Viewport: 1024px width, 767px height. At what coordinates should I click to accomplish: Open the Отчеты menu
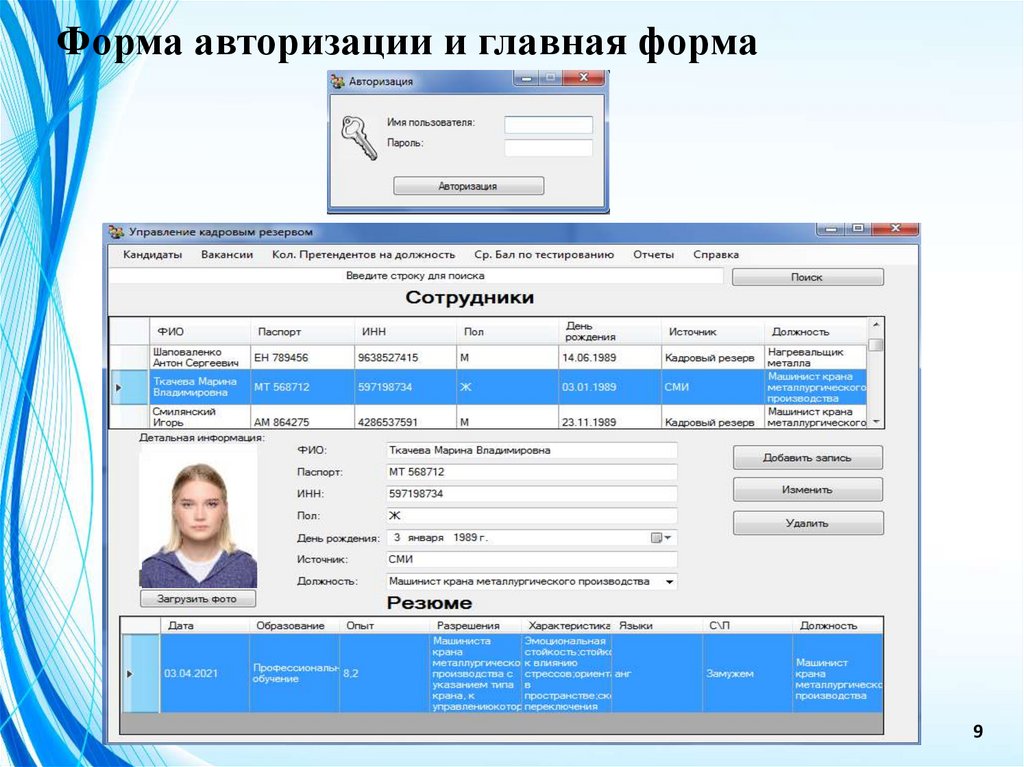click(x=655, y=255)
